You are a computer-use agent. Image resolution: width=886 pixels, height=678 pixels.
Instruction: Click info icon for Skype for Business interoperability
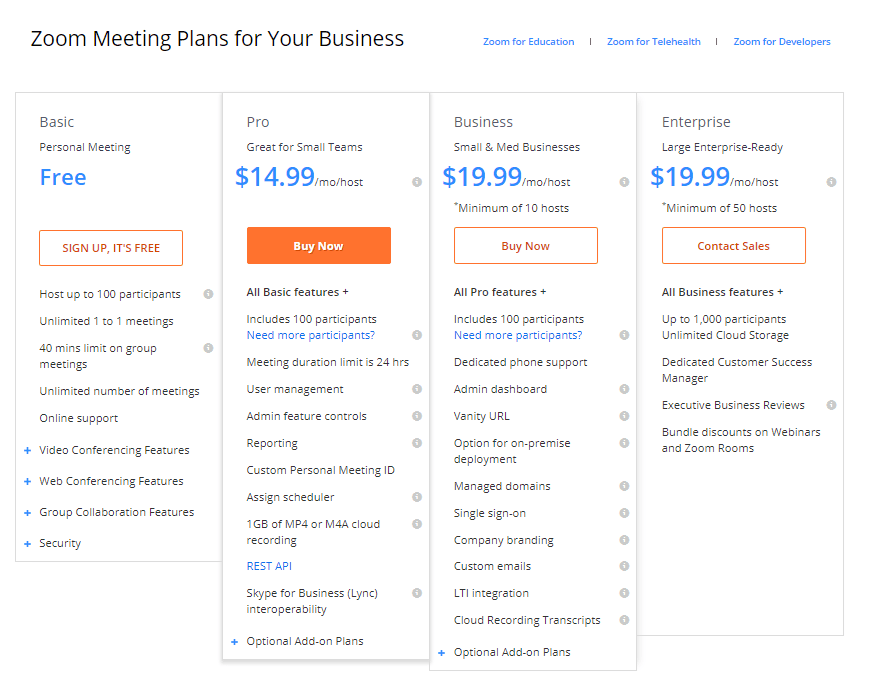417,593
